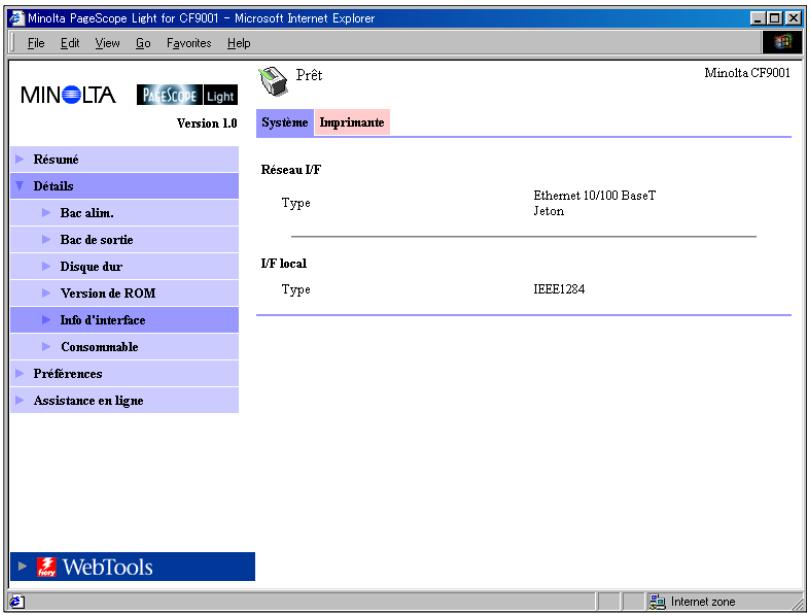
Task: Maximize the Internet Explorer window
Action: (x=774, y=19)
